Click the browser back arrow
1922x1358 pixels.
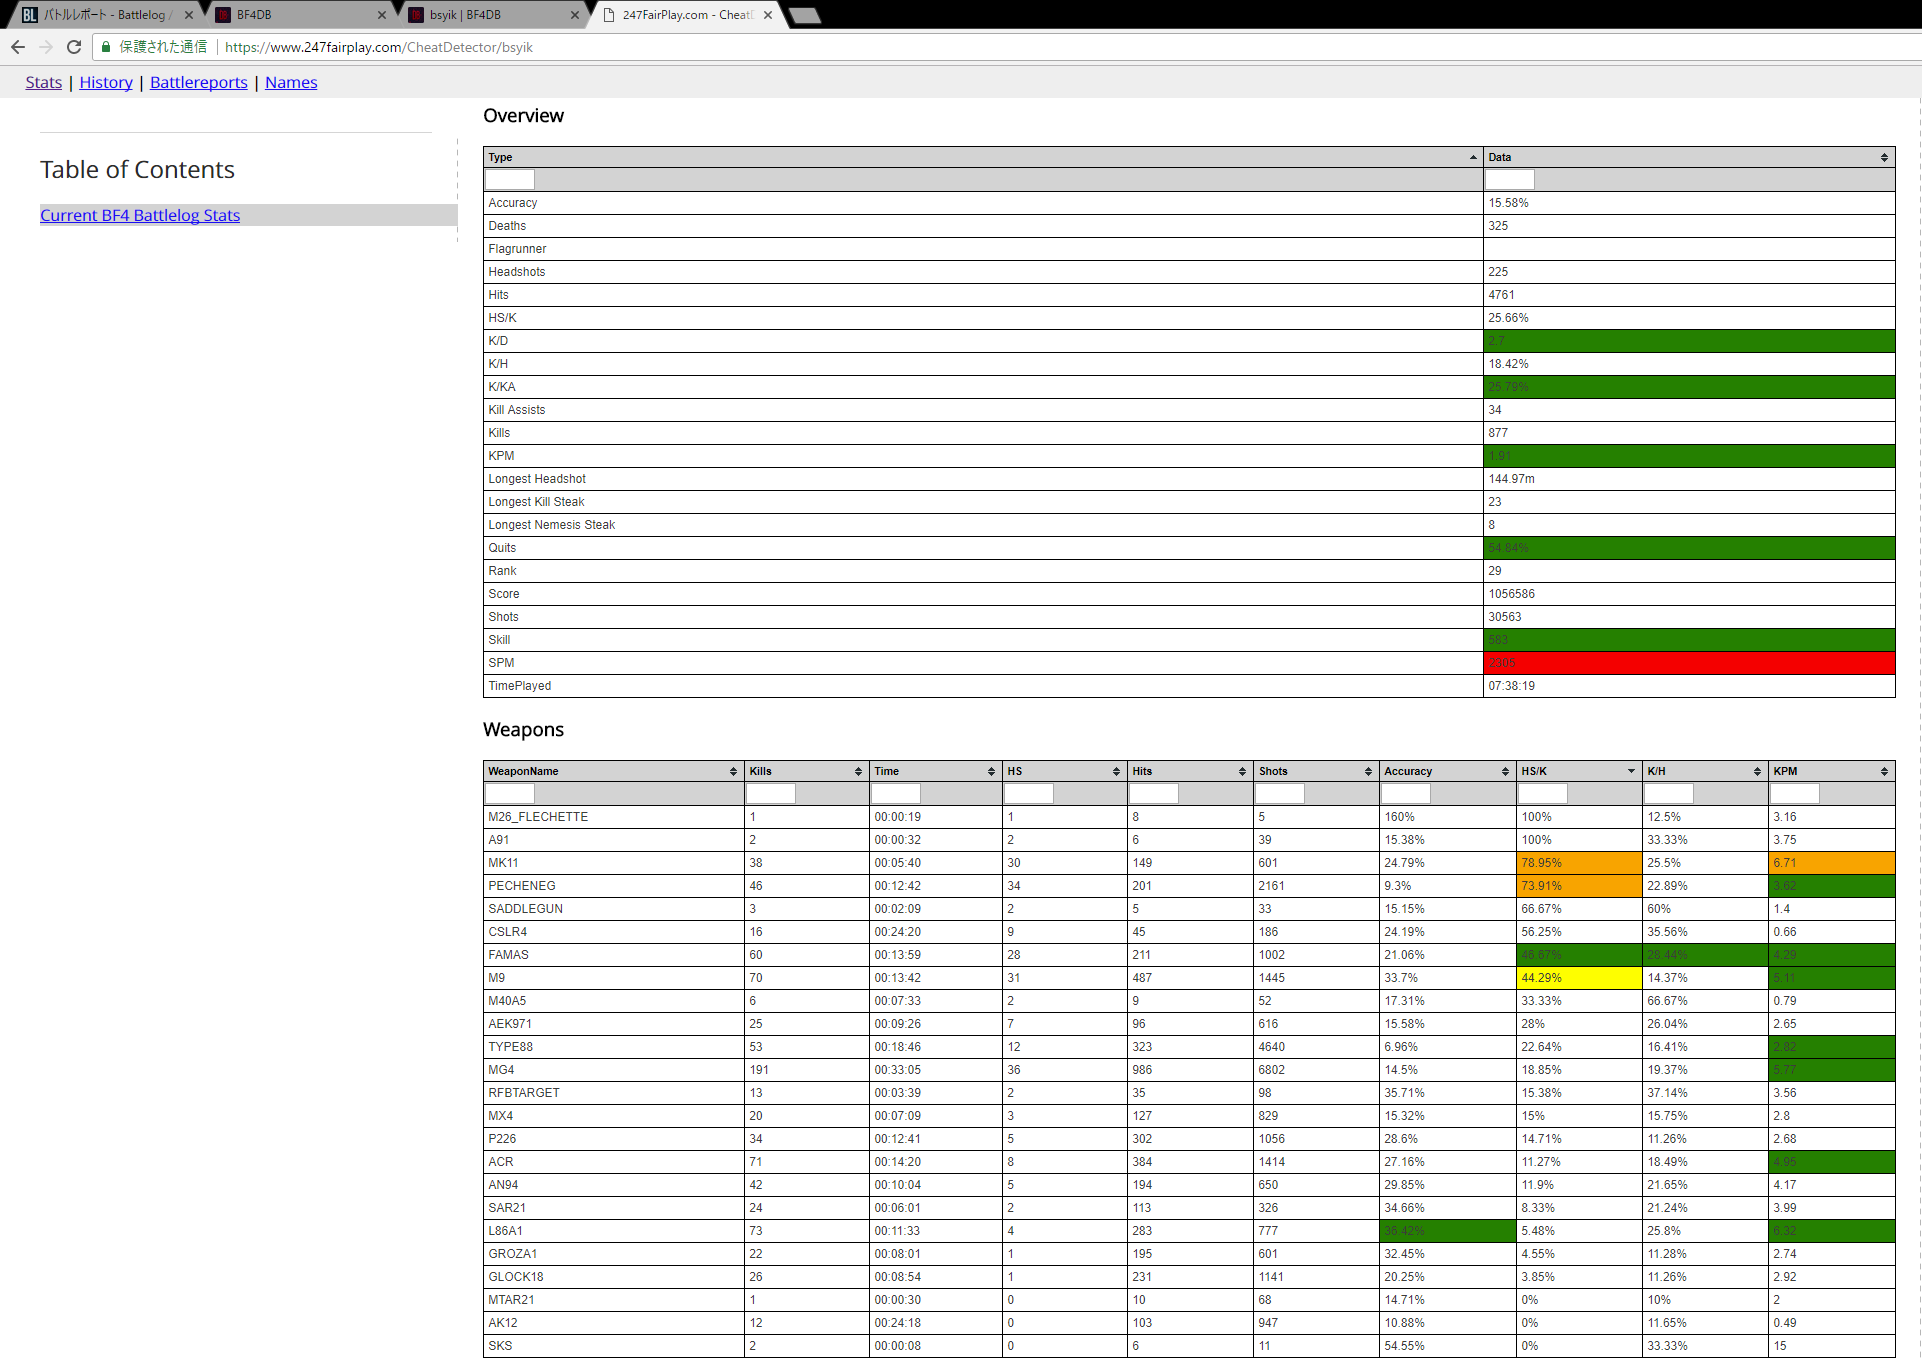18,47
